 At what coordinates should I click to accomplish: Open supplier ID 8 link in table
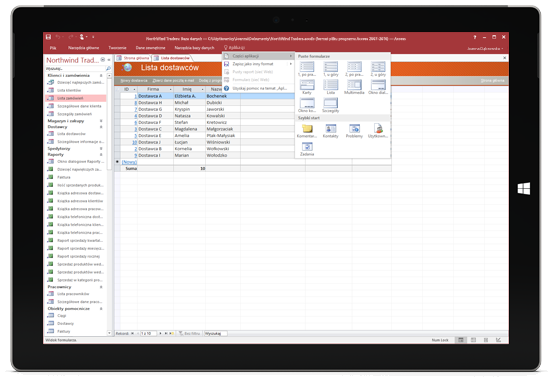(135, 103)
